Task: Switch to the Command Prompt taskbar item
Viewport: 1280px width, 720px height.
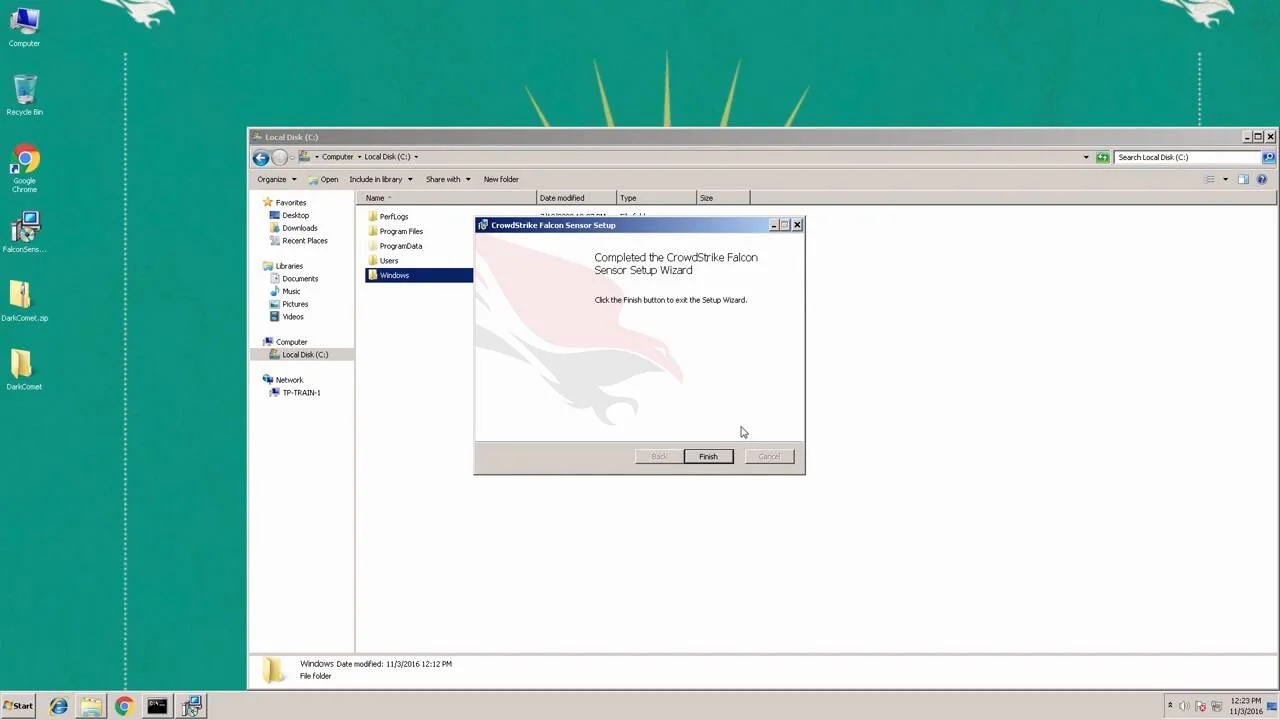Action: point(157,706)
